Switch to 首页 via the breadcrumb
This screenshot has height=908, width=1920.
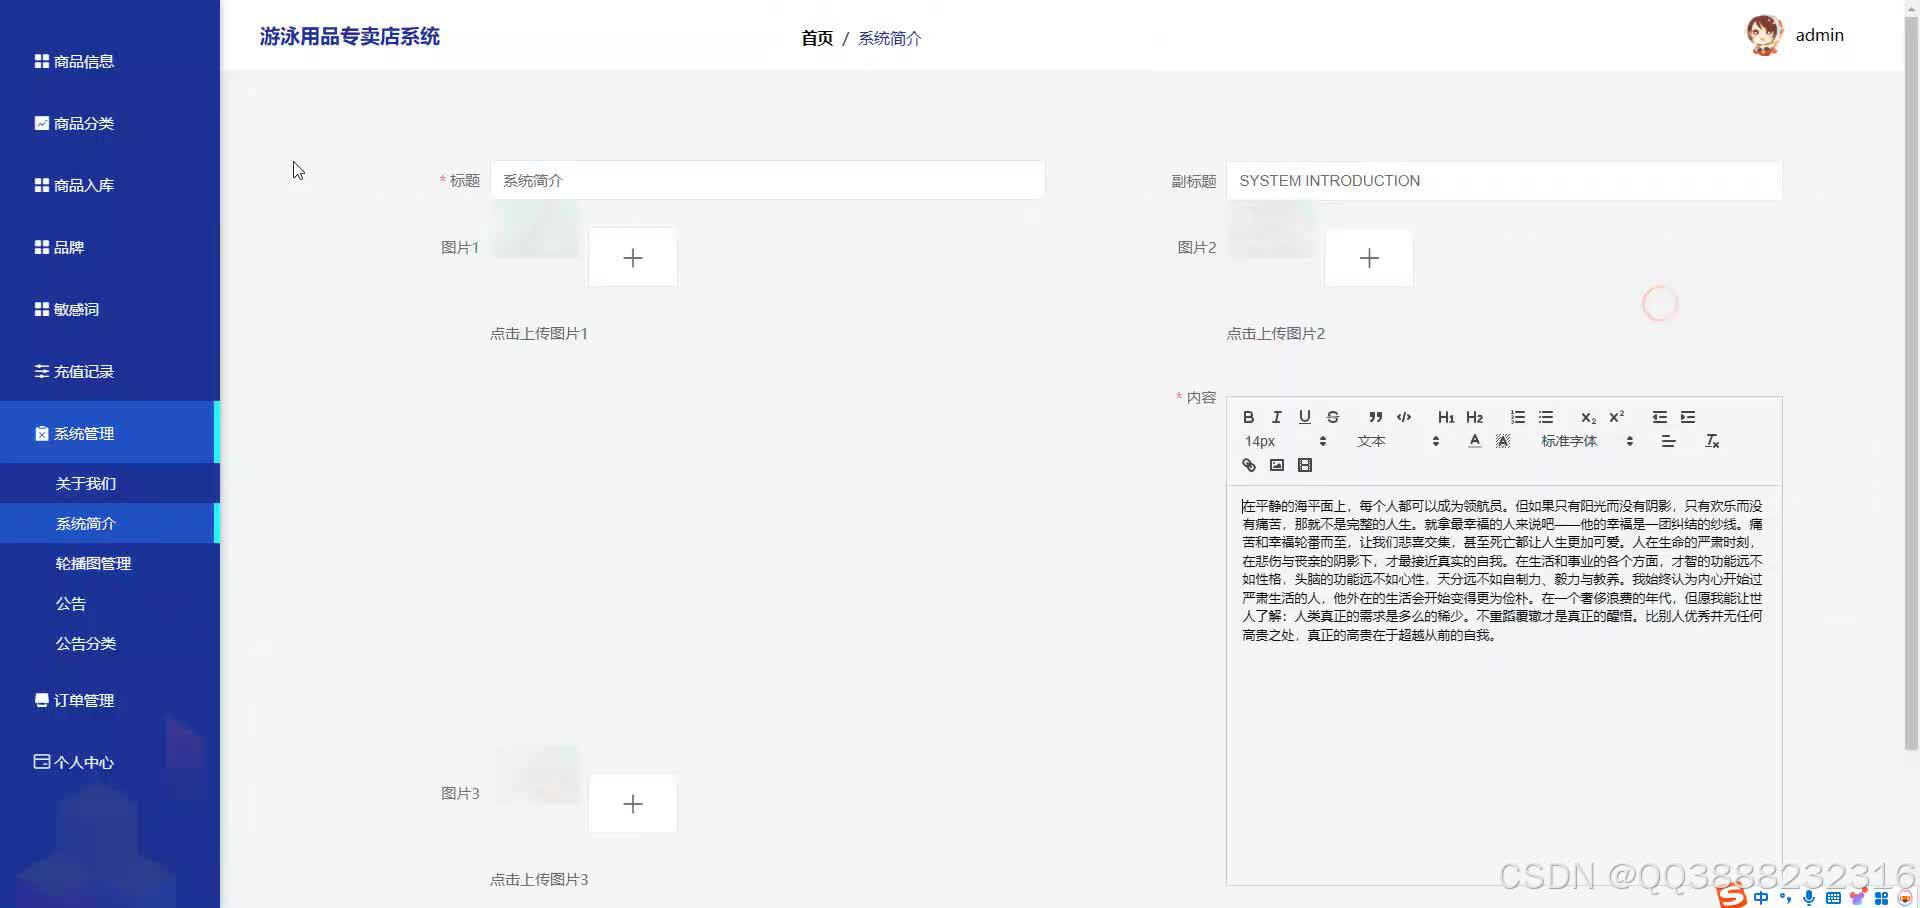coord(816,38)
